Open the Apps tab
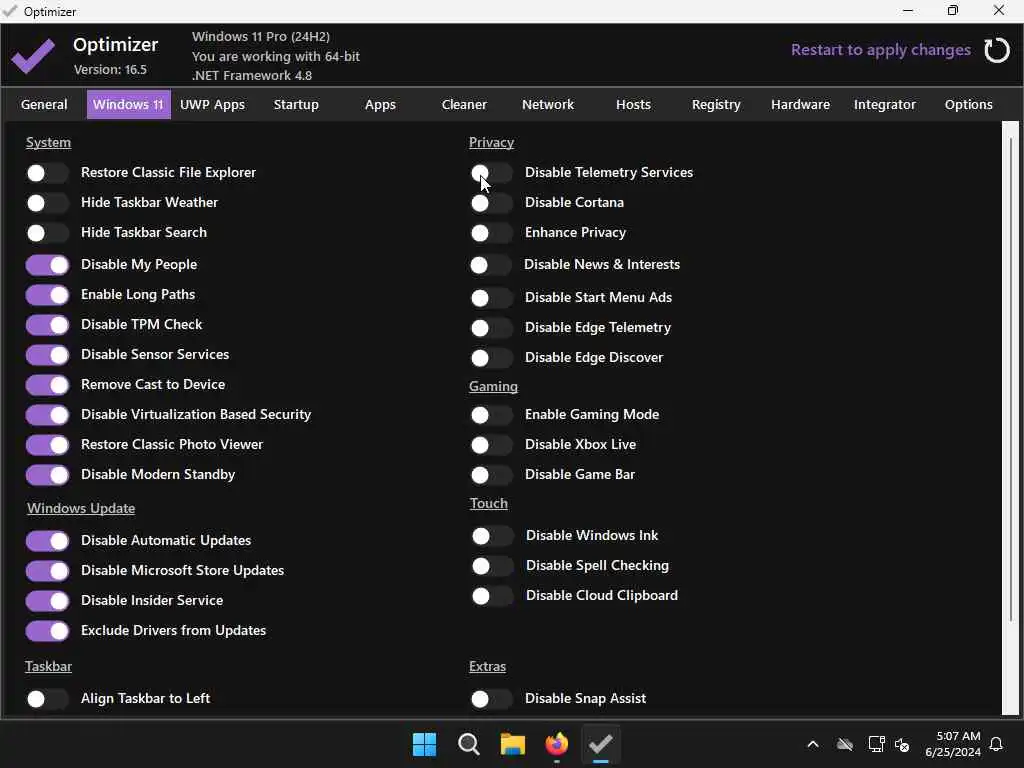This screenshot has height=768, width=1024. point(380,104)
